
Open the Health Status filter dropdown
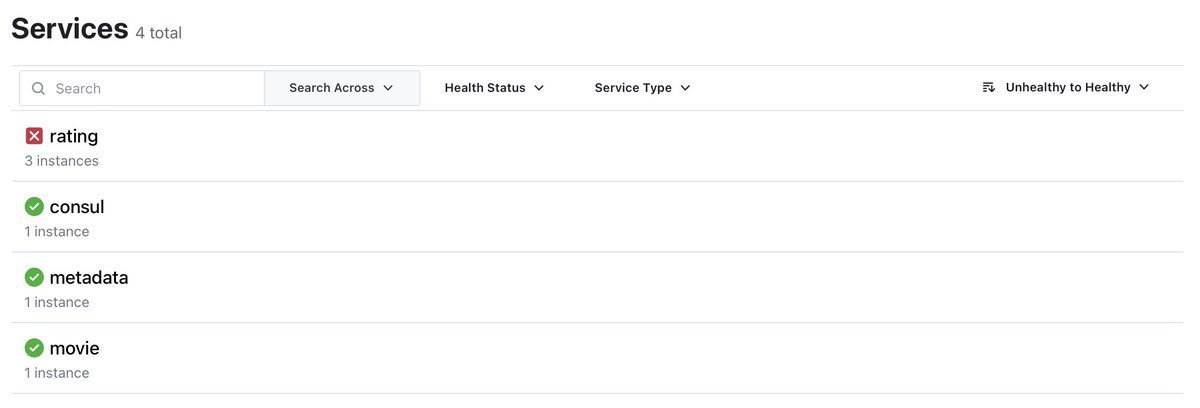tap(494, 88)
